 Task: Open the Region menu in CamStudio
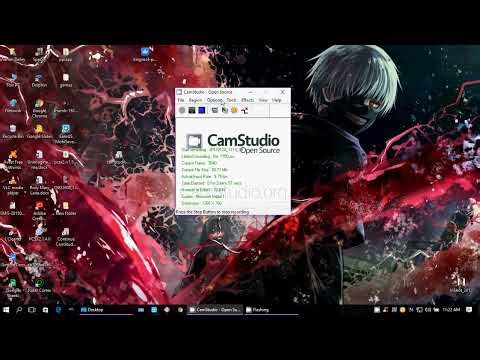(x=195, y=100)
